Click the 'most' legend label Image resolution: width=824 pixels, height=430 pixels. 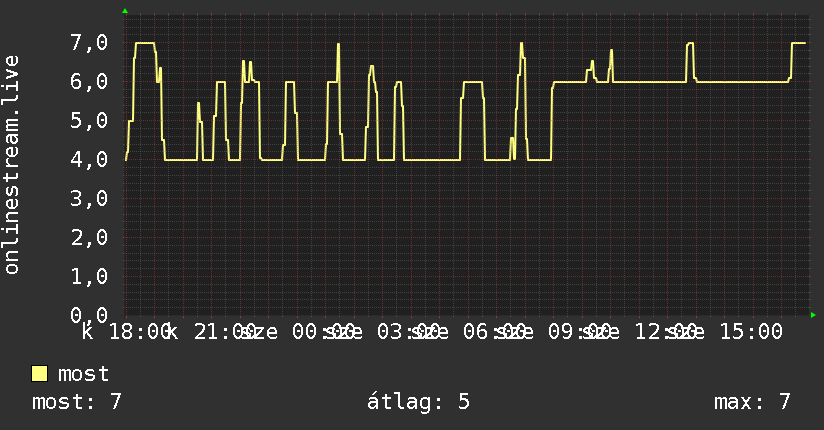[x=84, y=374]
